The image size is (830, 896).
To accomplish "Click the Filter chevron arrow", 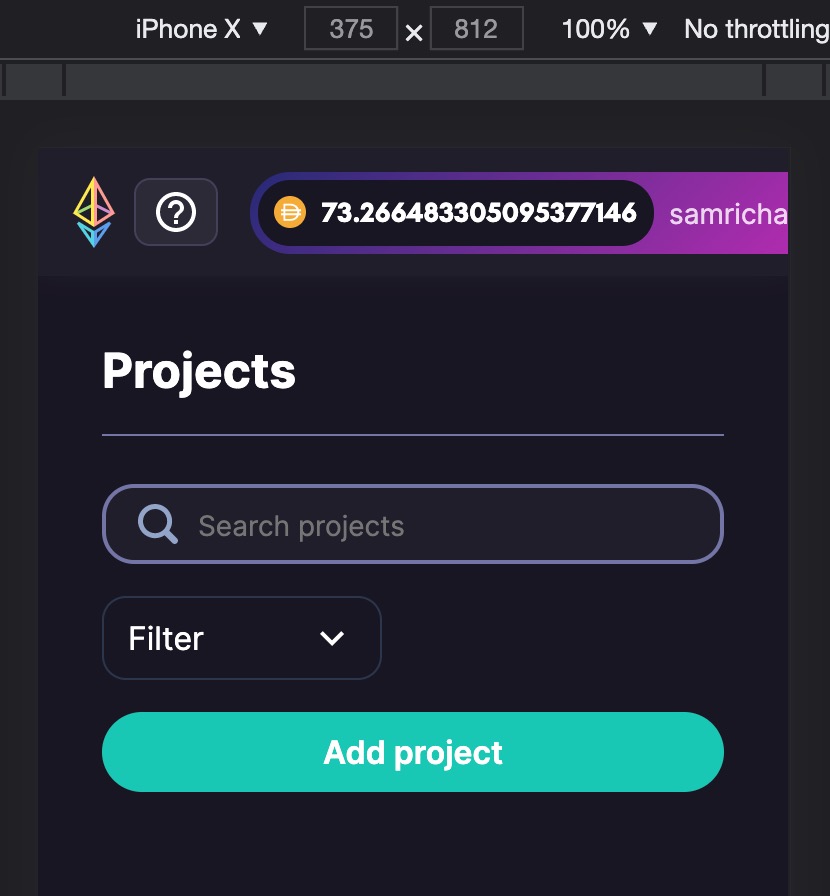I will (332, 638).
